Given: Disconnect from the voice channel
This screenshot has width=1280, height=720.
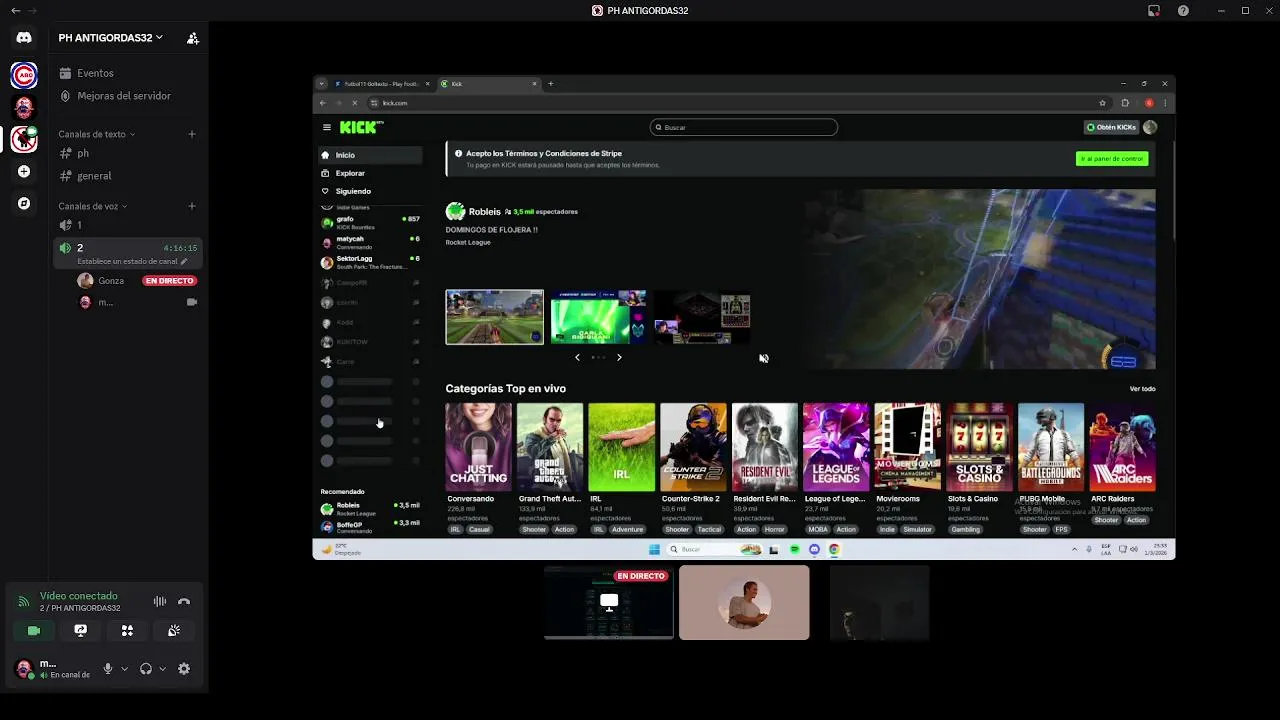Looking at the screenshot, I should point(184,601).
